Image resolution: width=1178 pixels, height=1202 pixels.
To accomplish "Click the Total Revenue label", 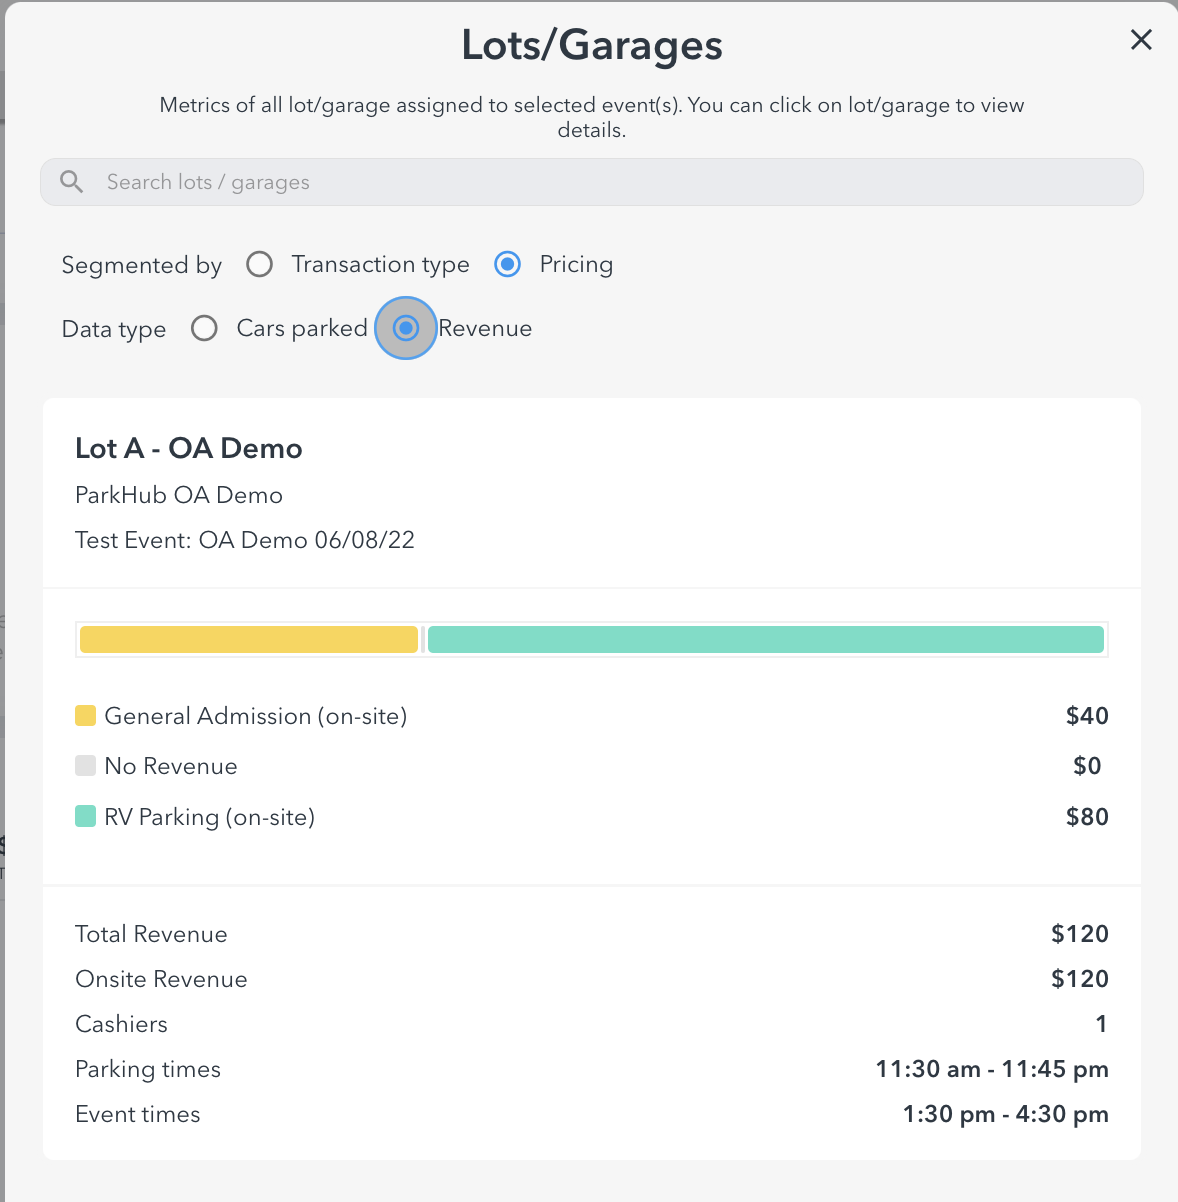I will (x=151, y=934).
